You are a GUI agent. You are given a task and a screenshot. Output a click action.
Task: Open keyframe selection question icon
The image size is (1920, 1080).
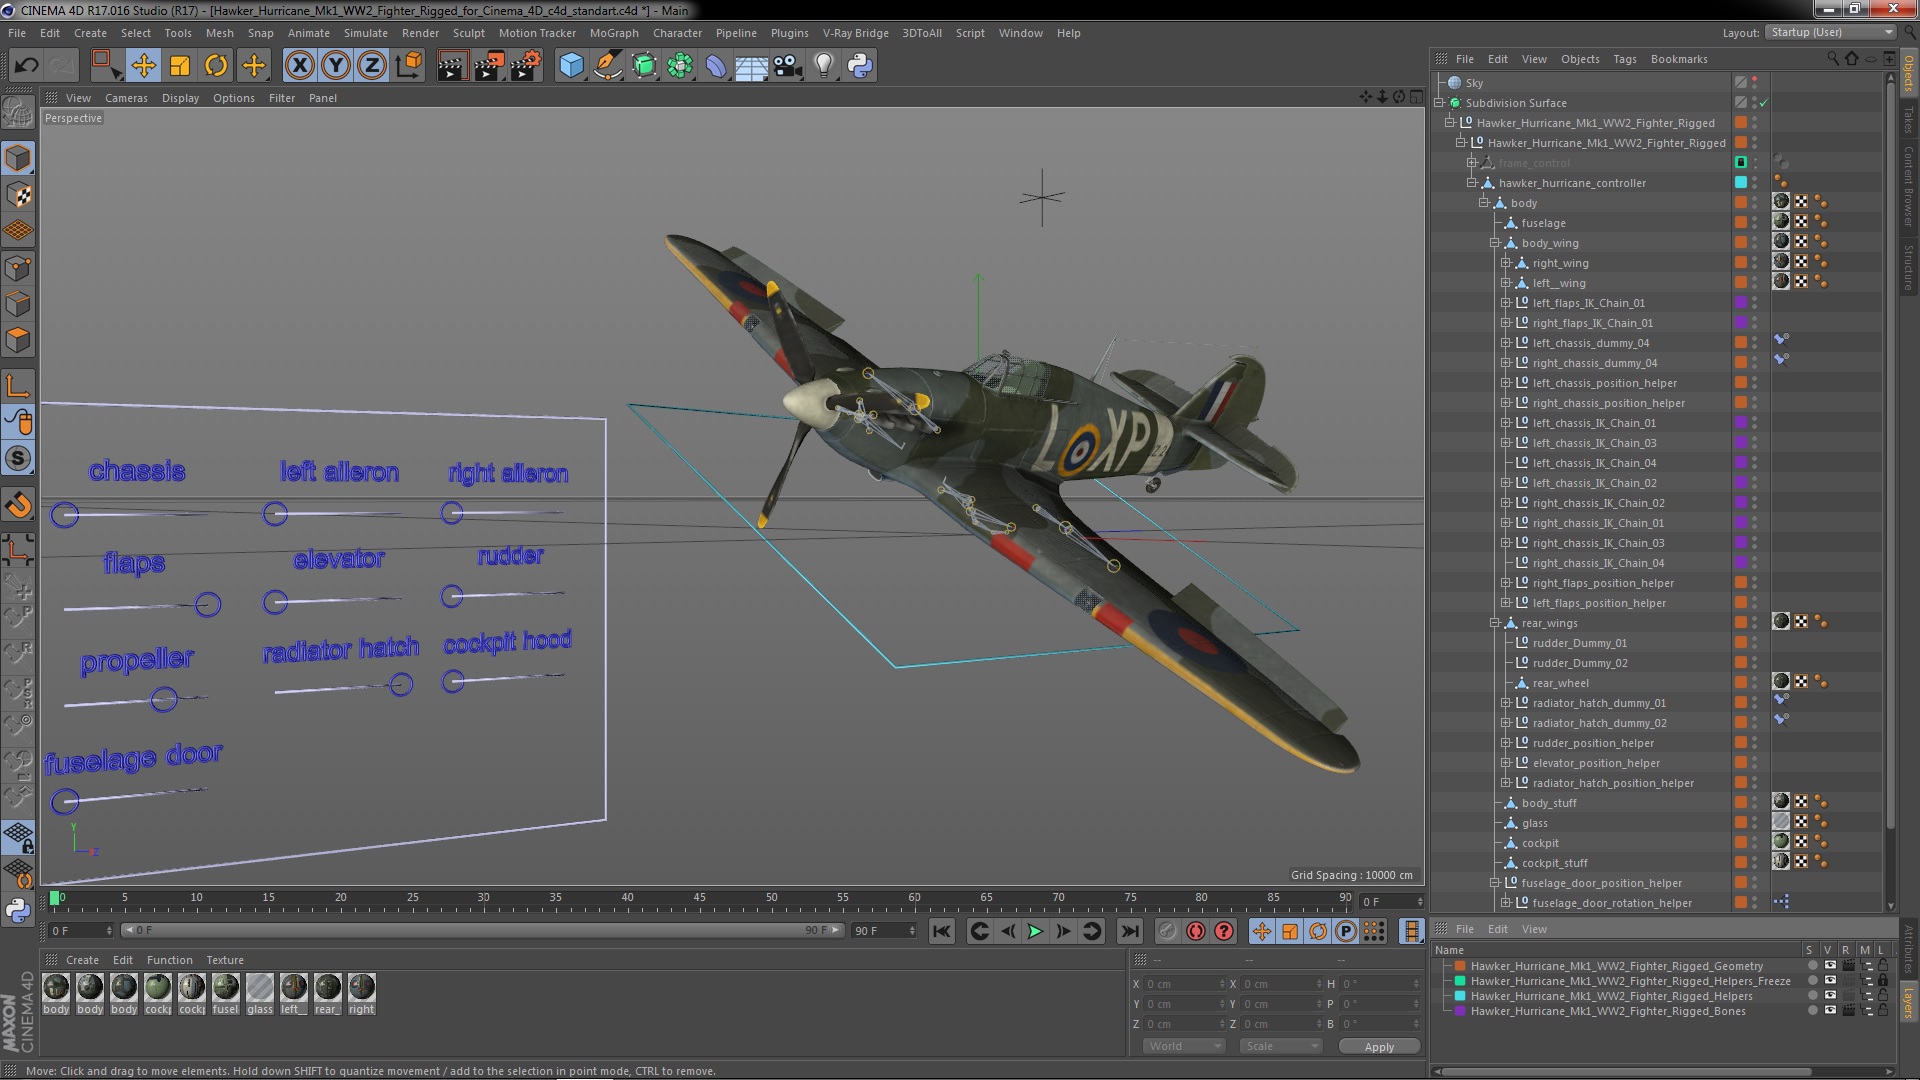coord(1224,932)
